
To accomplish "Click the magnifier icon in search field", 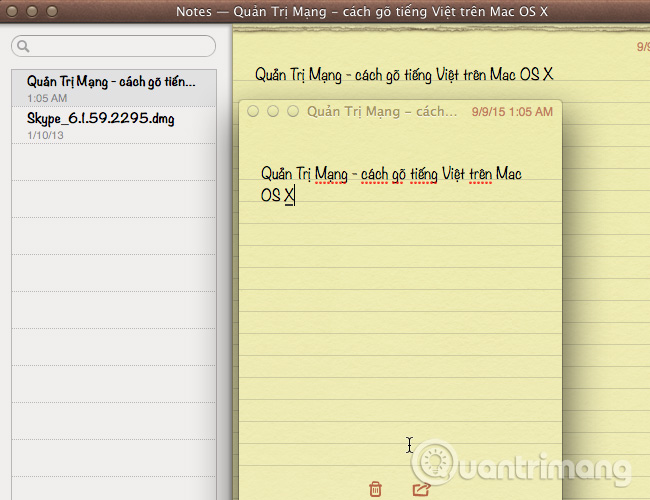I will pyautogui.click(x=23, y=46).
